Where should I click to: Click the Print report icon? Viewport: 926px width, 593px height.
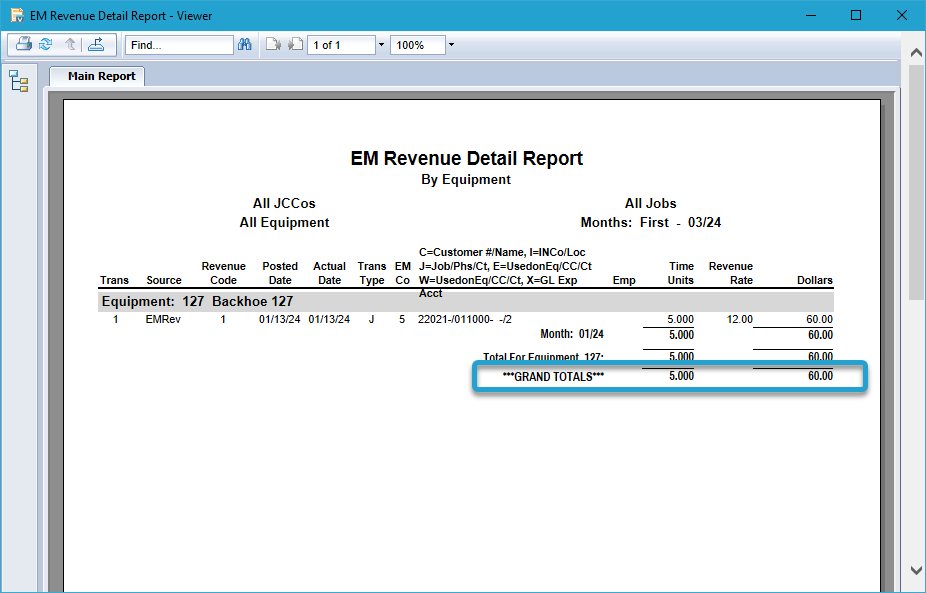pos(24,44)
